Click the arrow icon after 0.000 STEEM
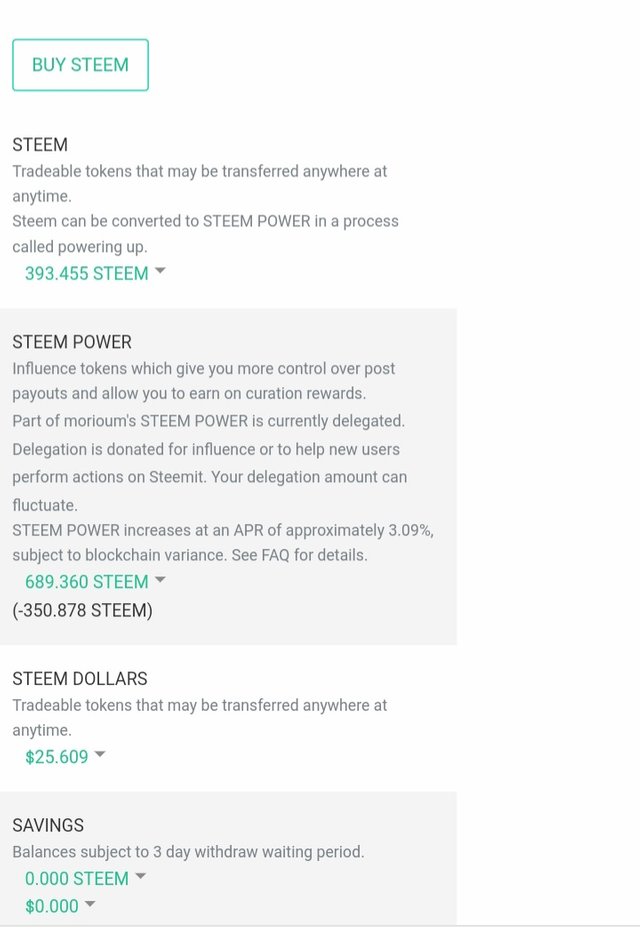This screenshot has height=932, width=640. 141,876
